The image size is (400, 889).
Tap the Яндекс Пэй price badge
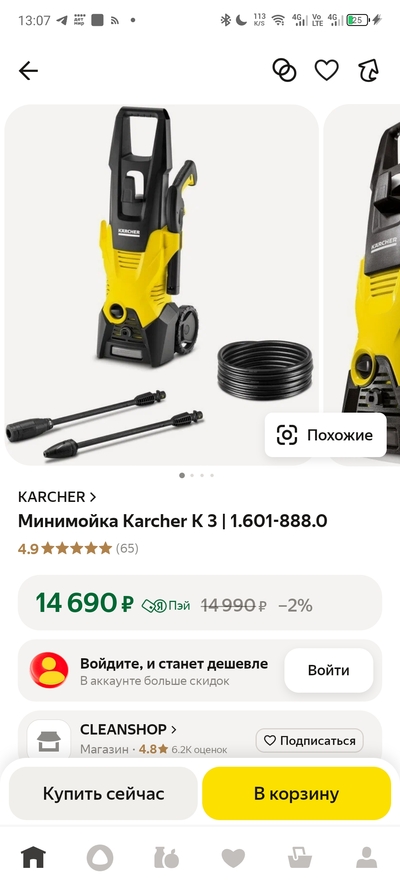coord(165,606)
